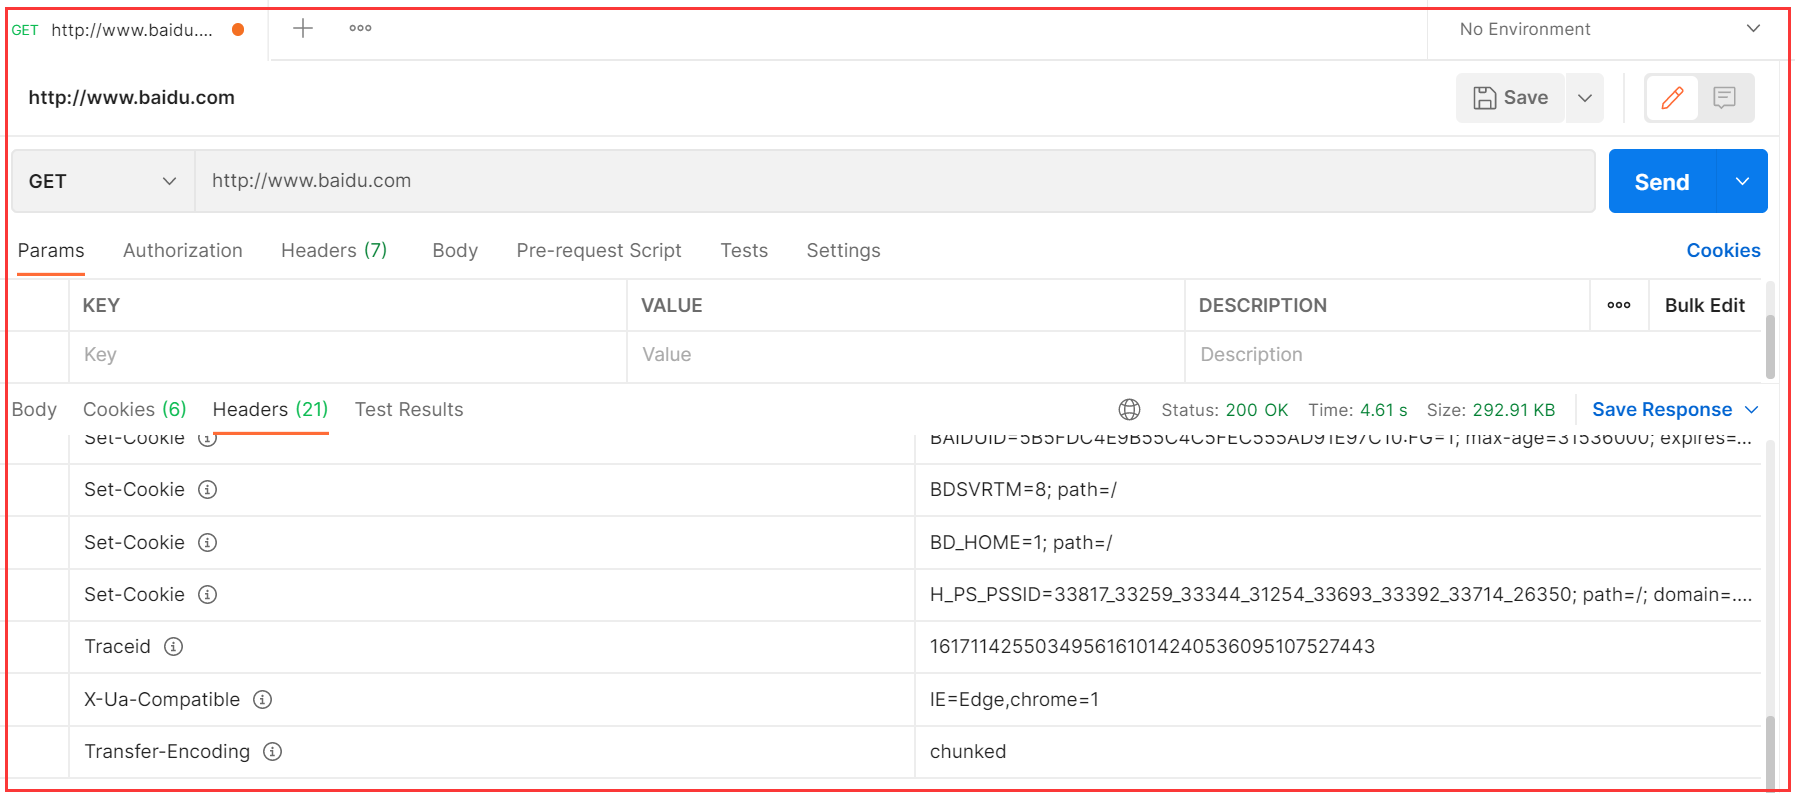1795x793 pixels.
Task: Show info for H_PS_PSSID Set-Cookie header
Action: [207, 594]
